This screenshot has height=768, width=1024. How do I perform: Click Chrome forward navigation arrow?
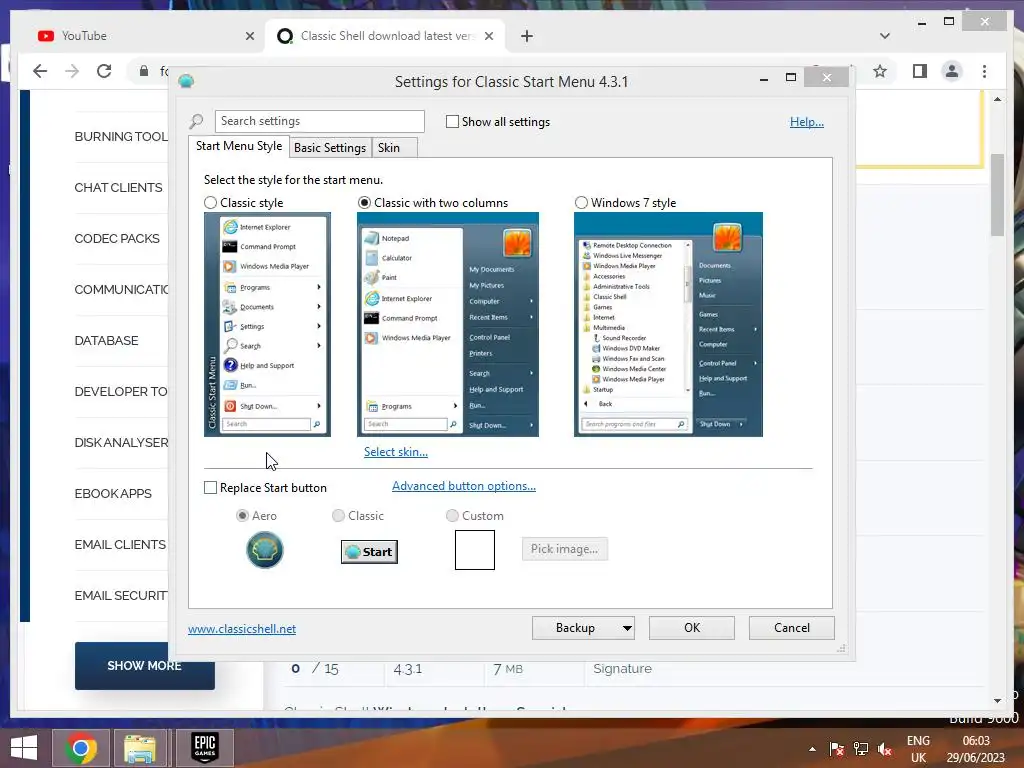(72, 71)
